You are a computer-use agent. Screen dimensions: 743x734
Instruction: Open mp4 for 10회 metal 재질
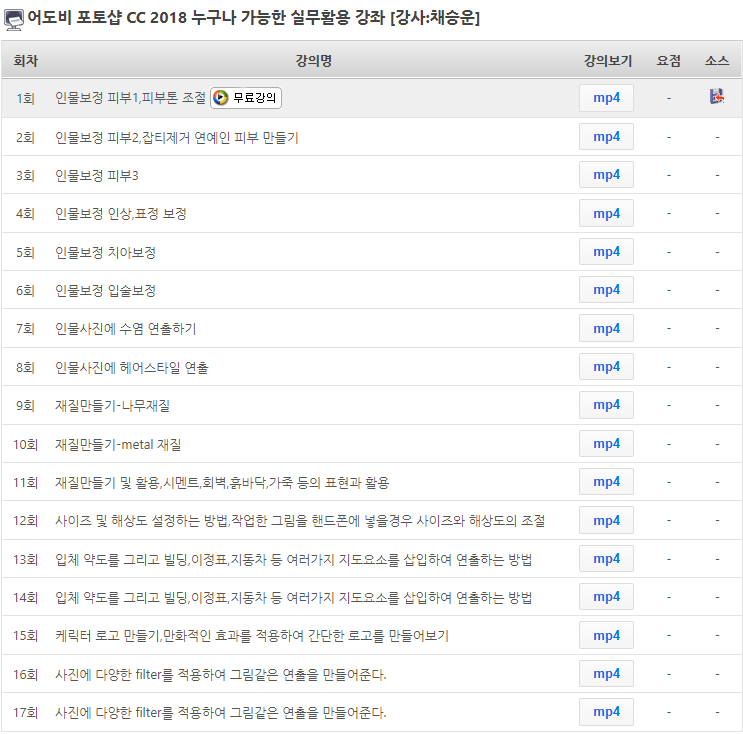pos(606,444)
